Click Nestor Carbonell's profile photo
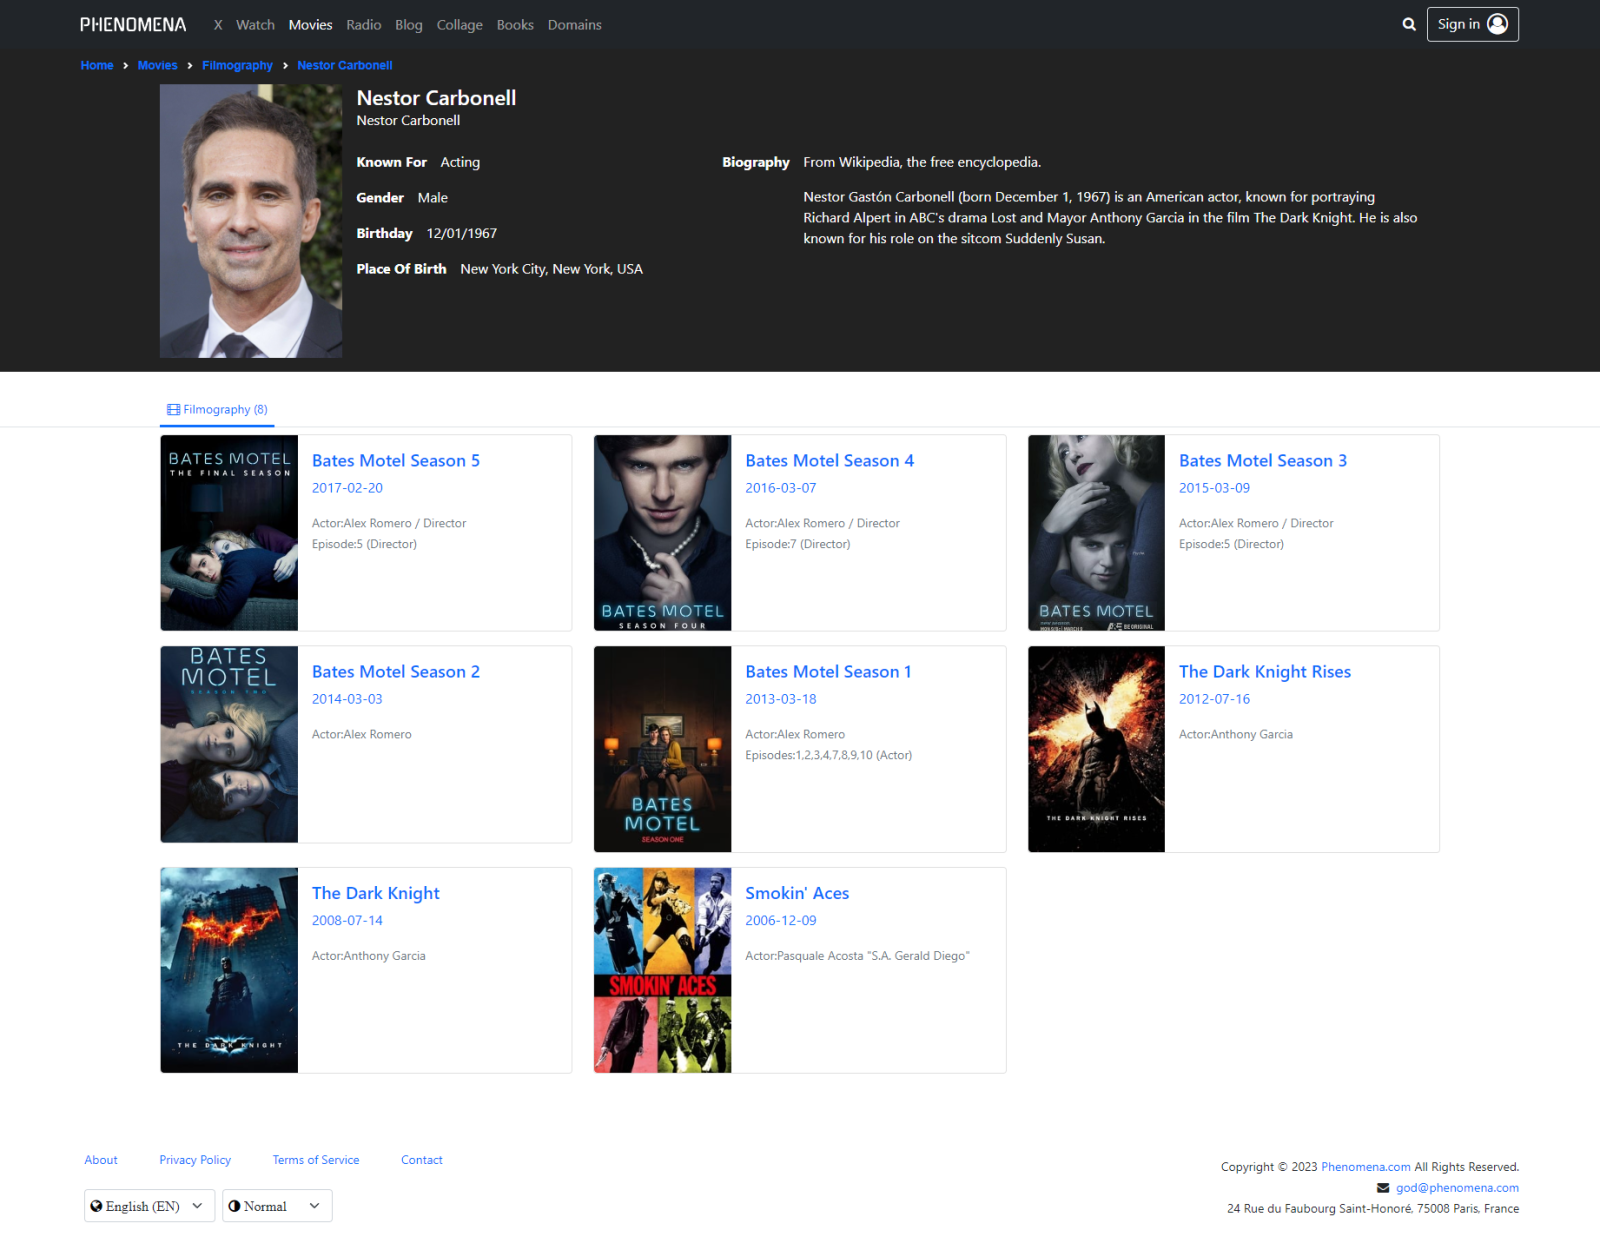The height and width of the screenshot is (1250, 1600). tap(251, 221)
